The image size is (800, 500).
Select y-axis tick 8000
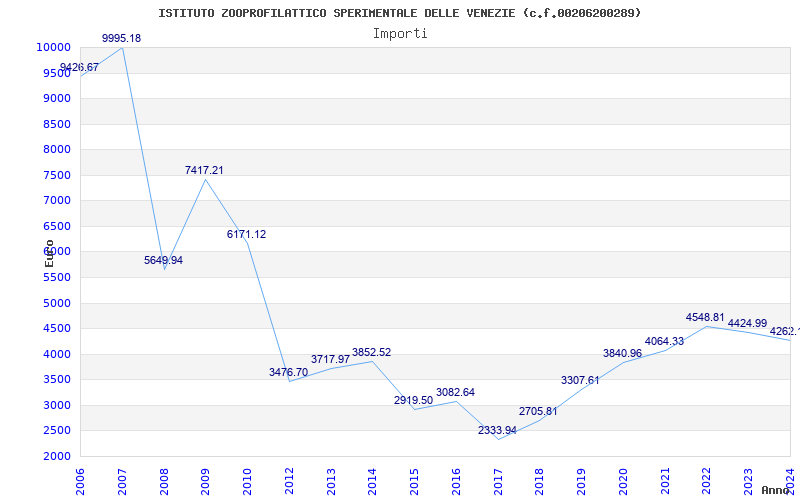point(56,149)
